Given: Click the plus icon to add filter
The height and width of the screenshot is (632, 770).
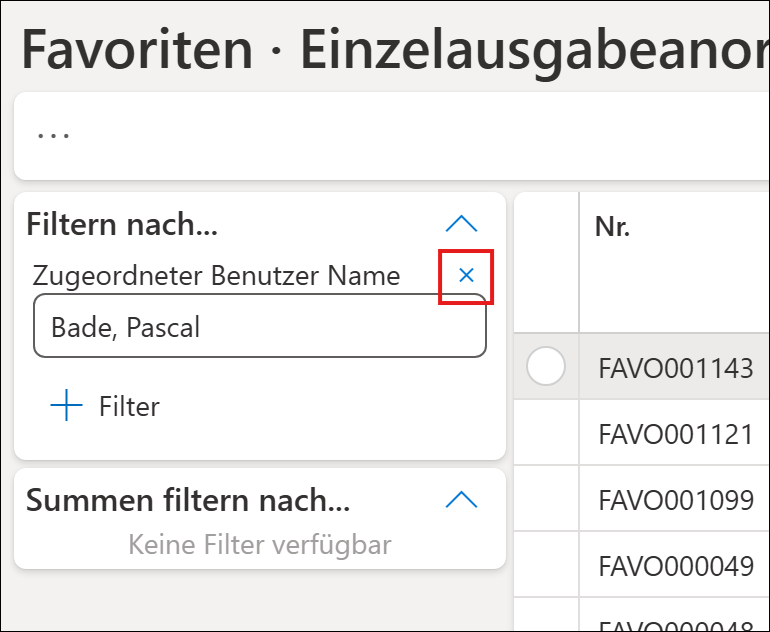Looking at the screenshot, I should click(66, 406).
